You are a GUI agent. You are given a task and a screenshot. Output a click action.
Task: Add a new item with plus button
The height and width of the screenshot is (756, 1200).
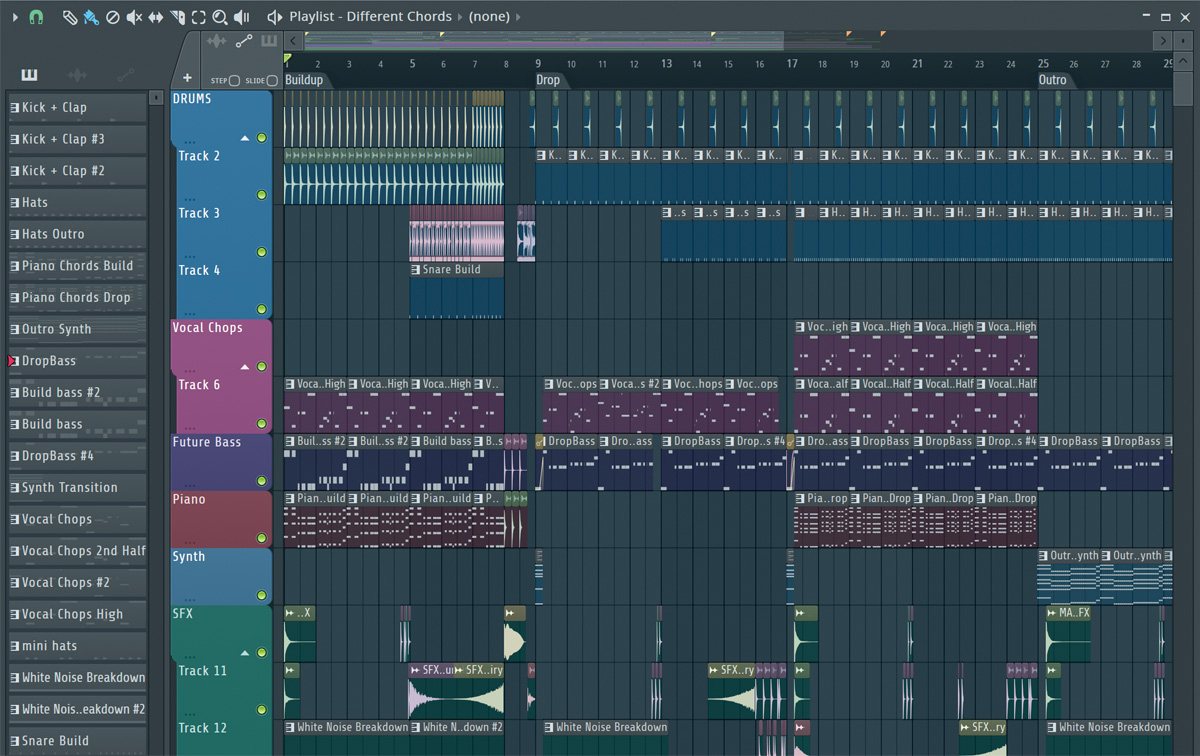tap(187, 78)
